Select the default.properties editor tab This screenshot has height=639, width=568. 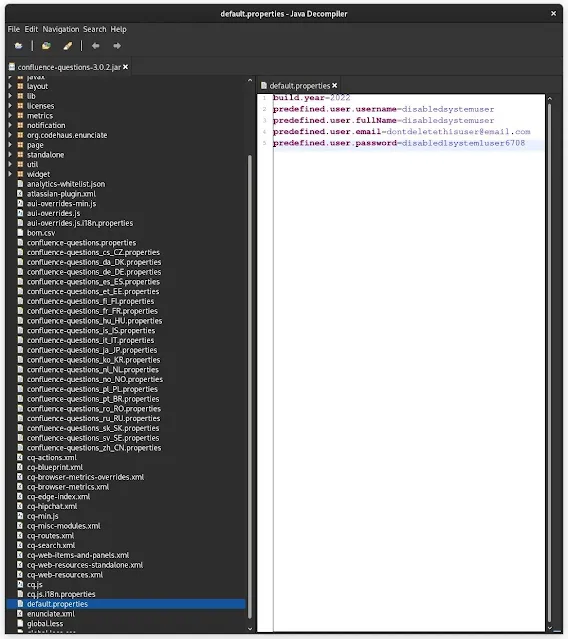[x=299, y=86]
